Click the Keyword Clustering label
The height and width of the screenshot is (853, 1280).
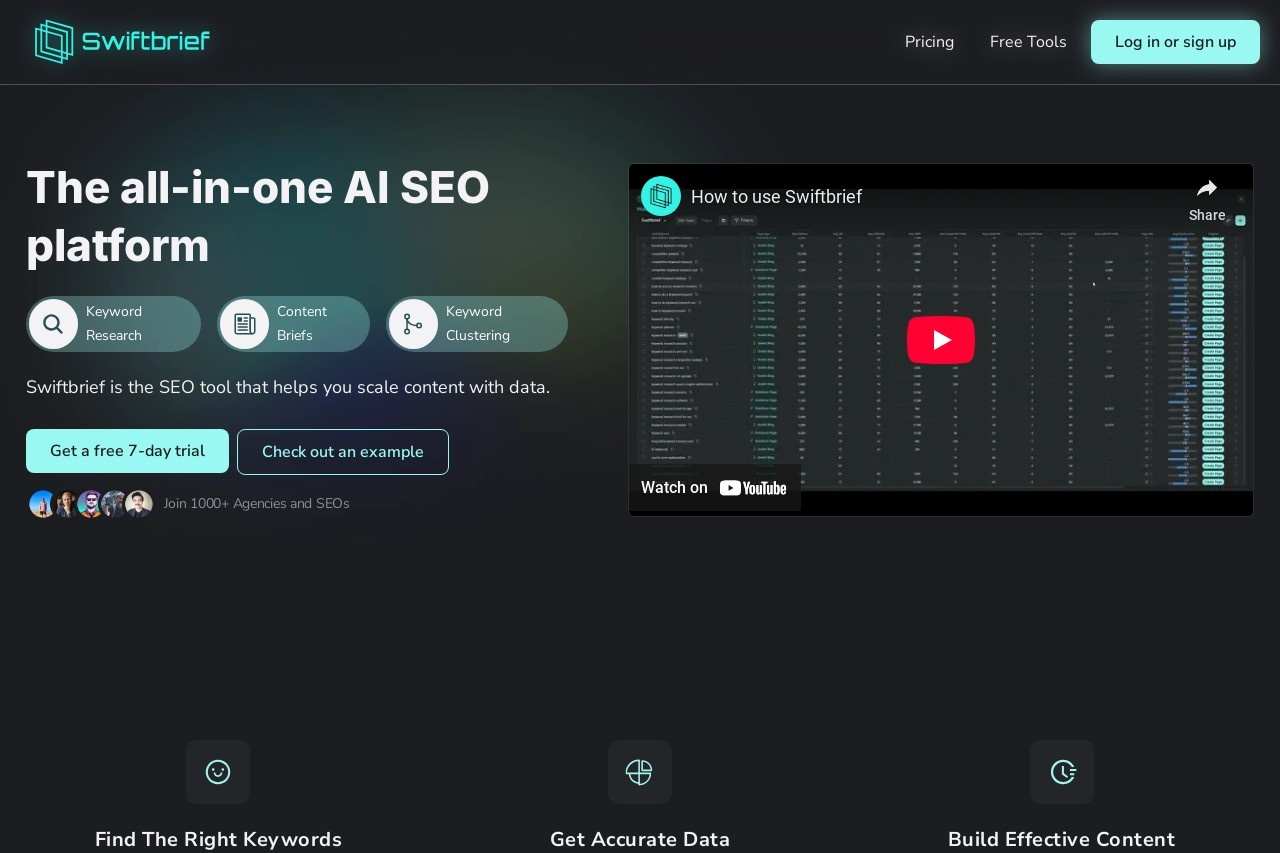pos(478,323)
